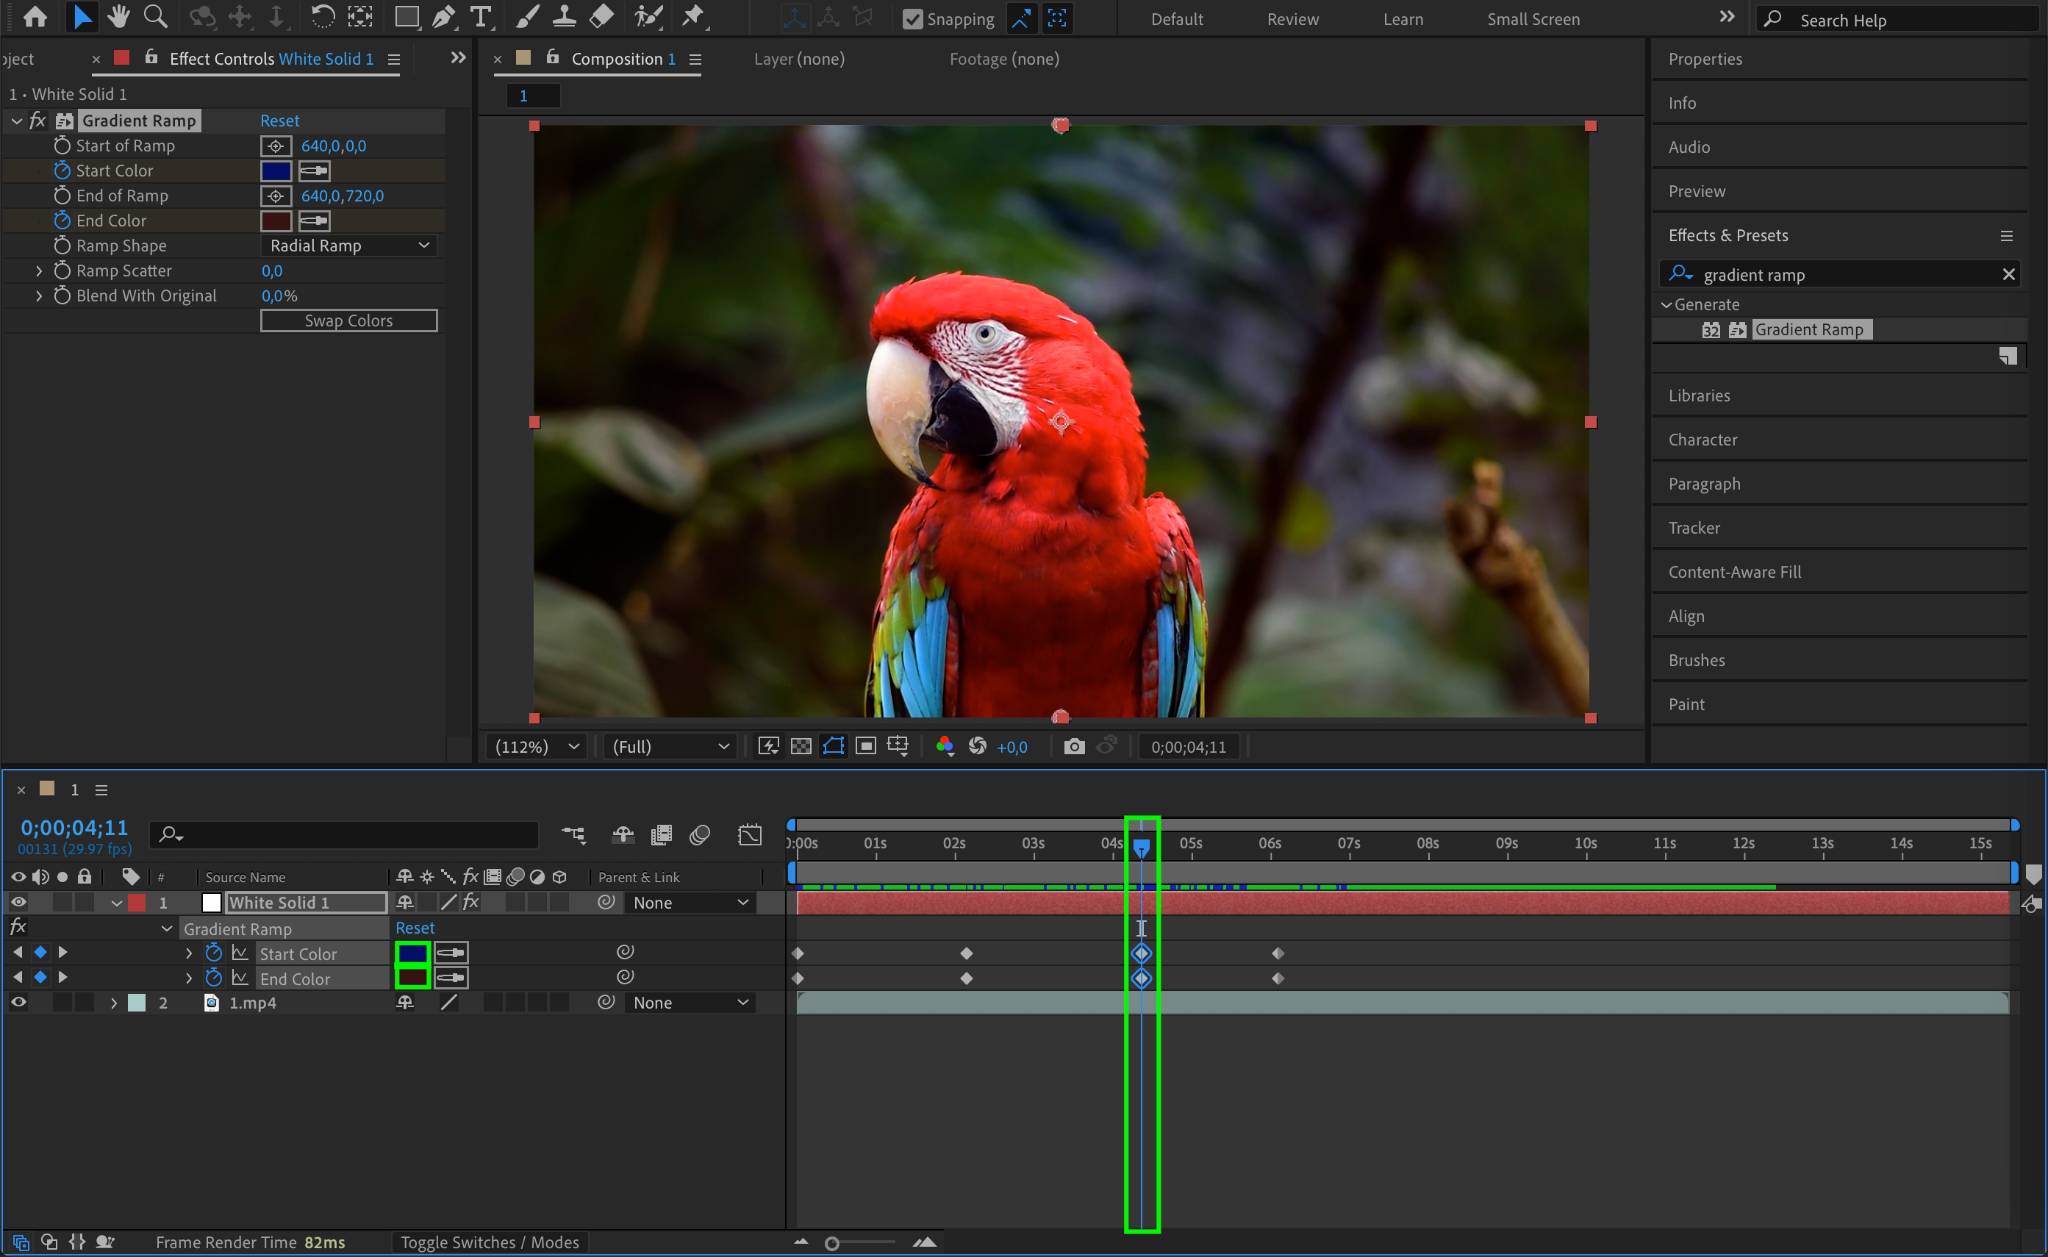2048x1257 pixels.
Task: Click the 2s Start Color keyframe
Action: pos(966,953)
